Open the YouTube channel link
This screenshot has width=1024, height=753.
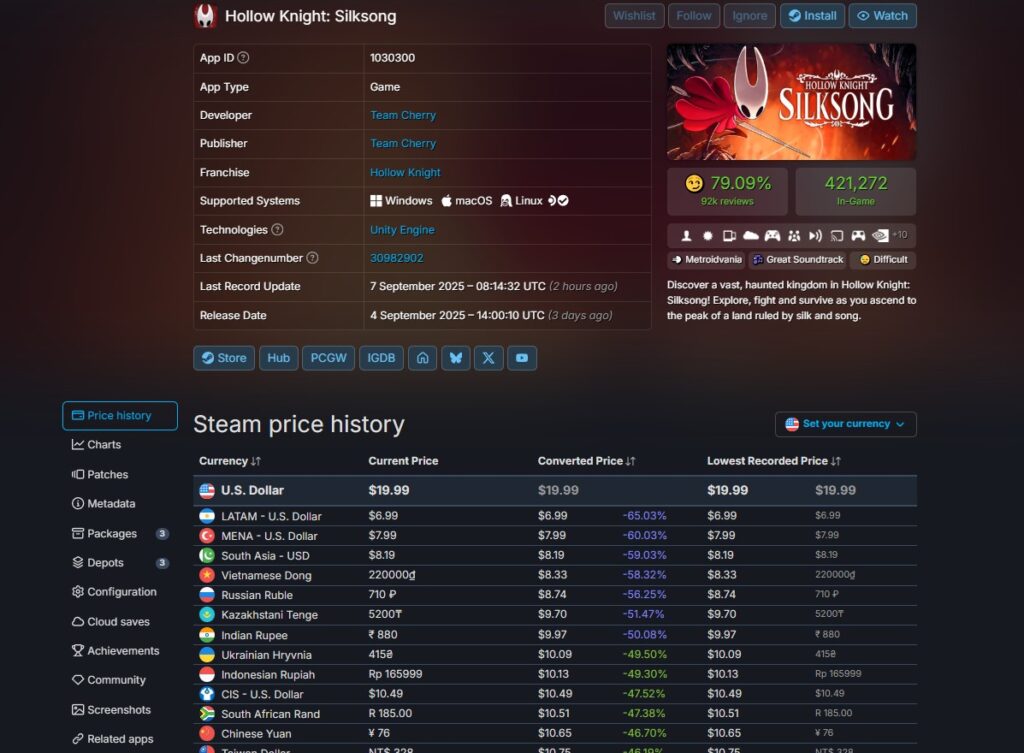click(x=522, y=358)
